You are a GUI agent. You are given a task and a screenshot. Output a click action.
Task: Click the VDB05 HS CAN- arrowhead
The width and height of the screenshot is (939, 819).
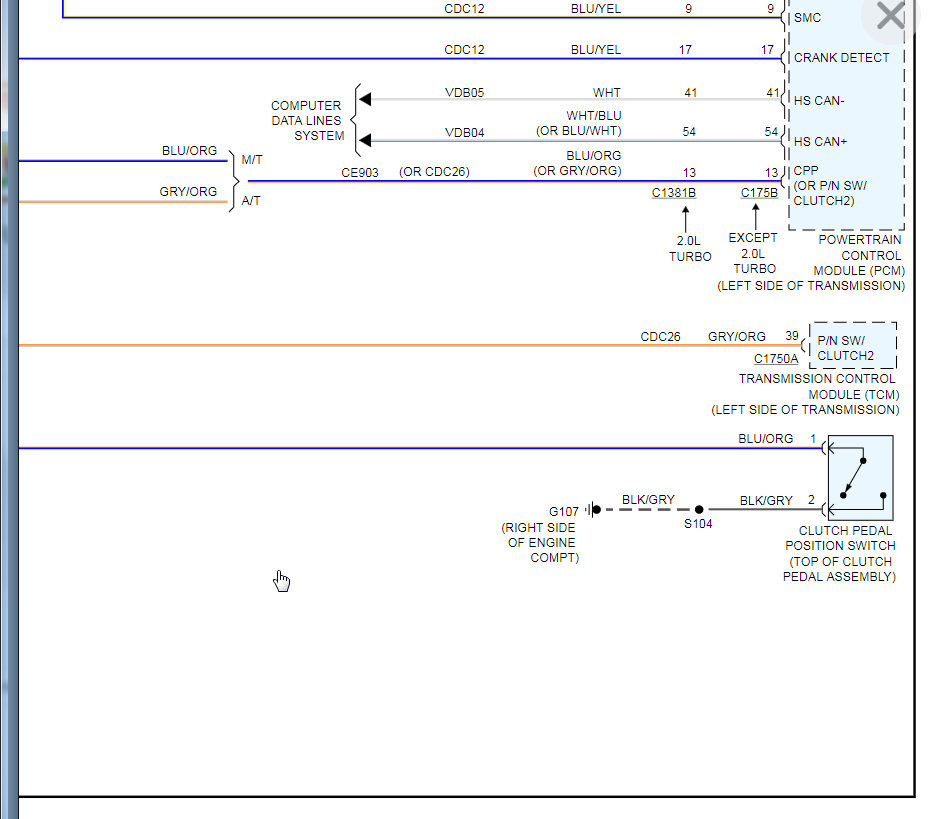point(365,99)
